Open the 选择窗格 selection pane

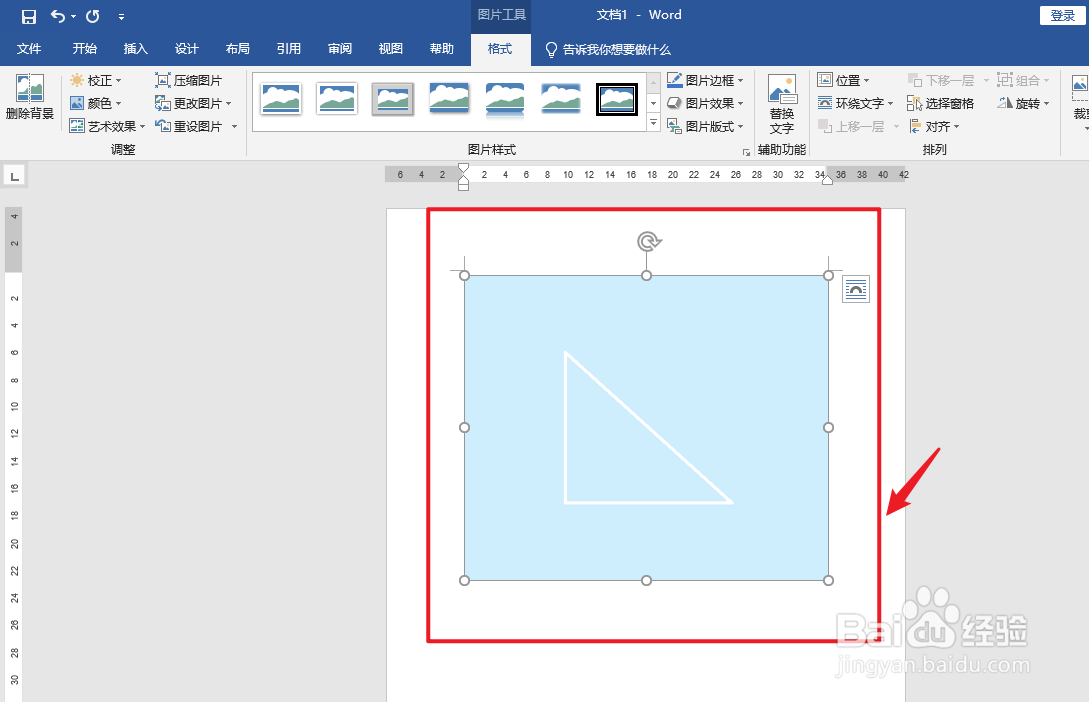coord(940,103)
